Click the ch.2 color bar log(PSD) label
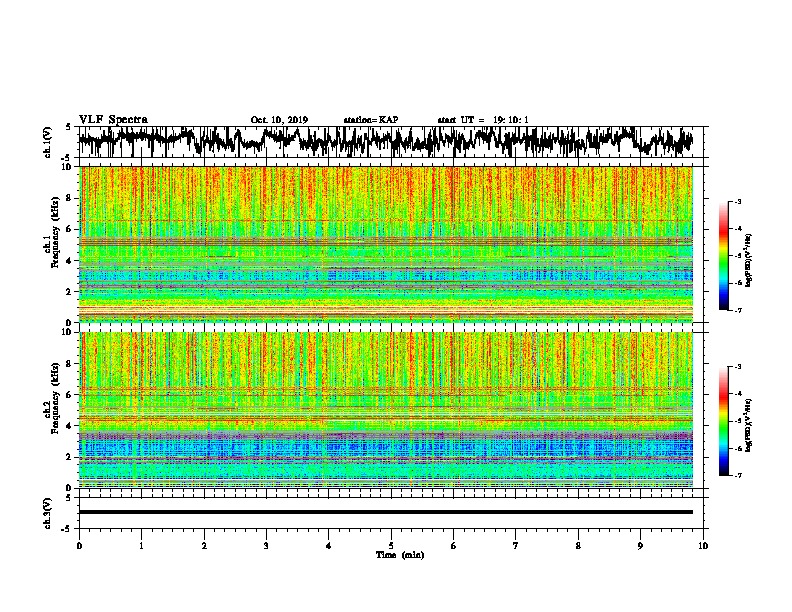 click(x=748, y=425)
